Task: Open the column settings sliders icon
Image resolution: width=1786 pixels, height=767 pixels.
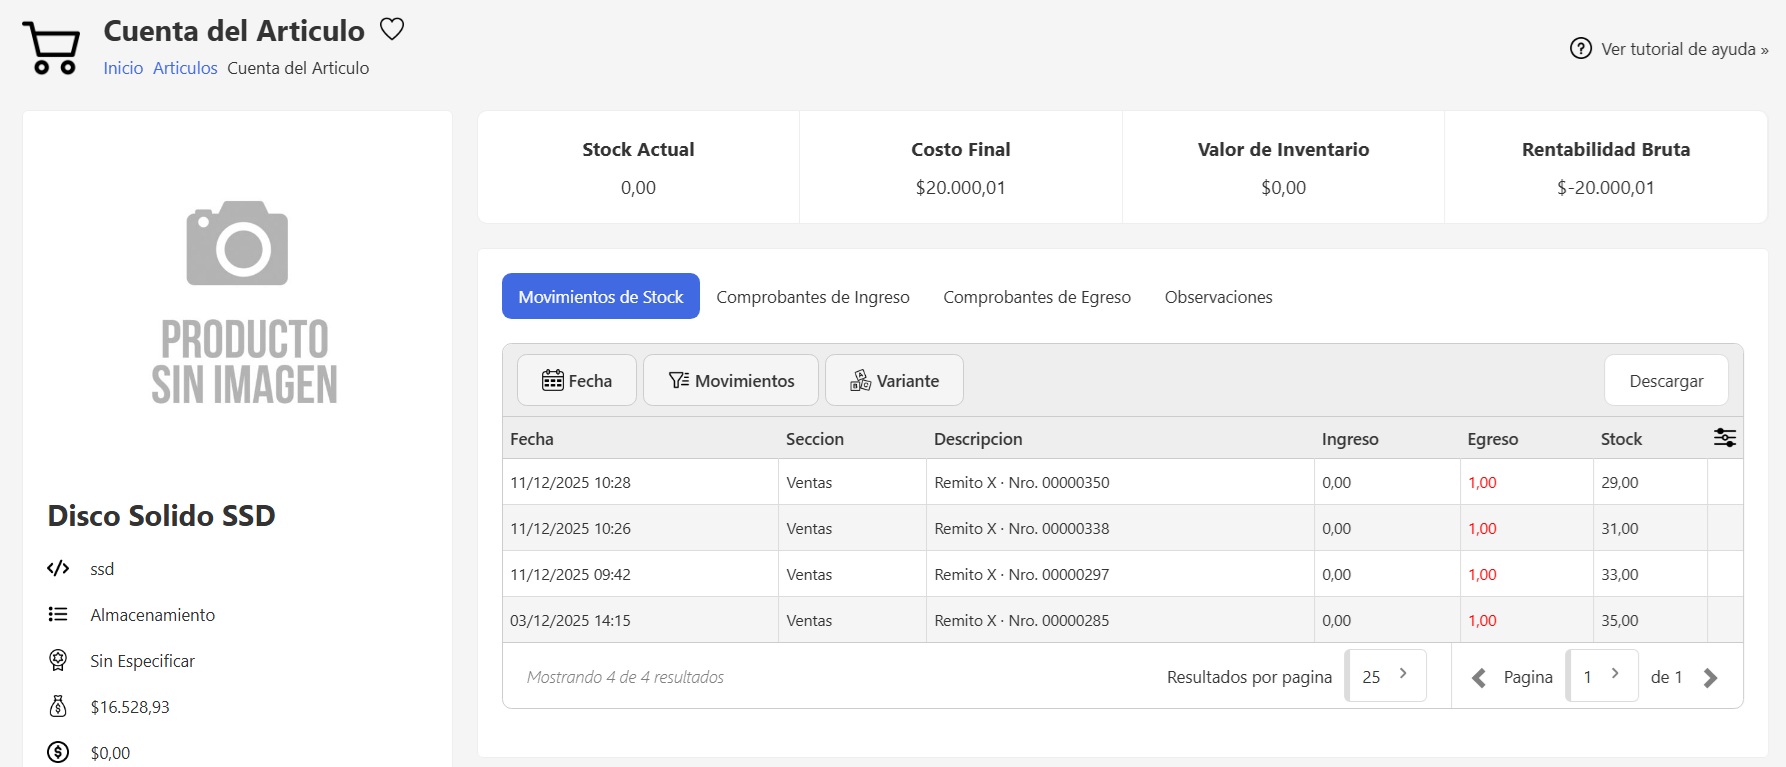Action: click(x=1724, y=438)
